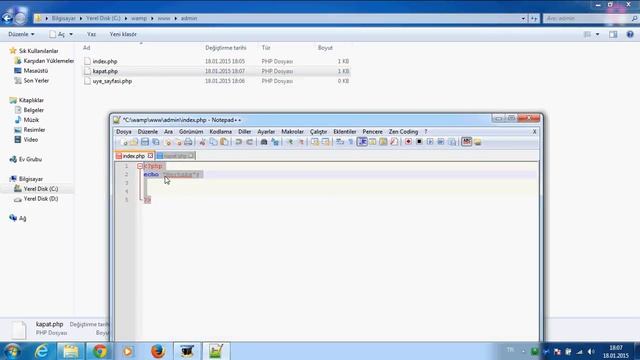Click the Yaz button in Explorer
The height and width of the screenshot is (360, 640).
[x=91, y=34]
